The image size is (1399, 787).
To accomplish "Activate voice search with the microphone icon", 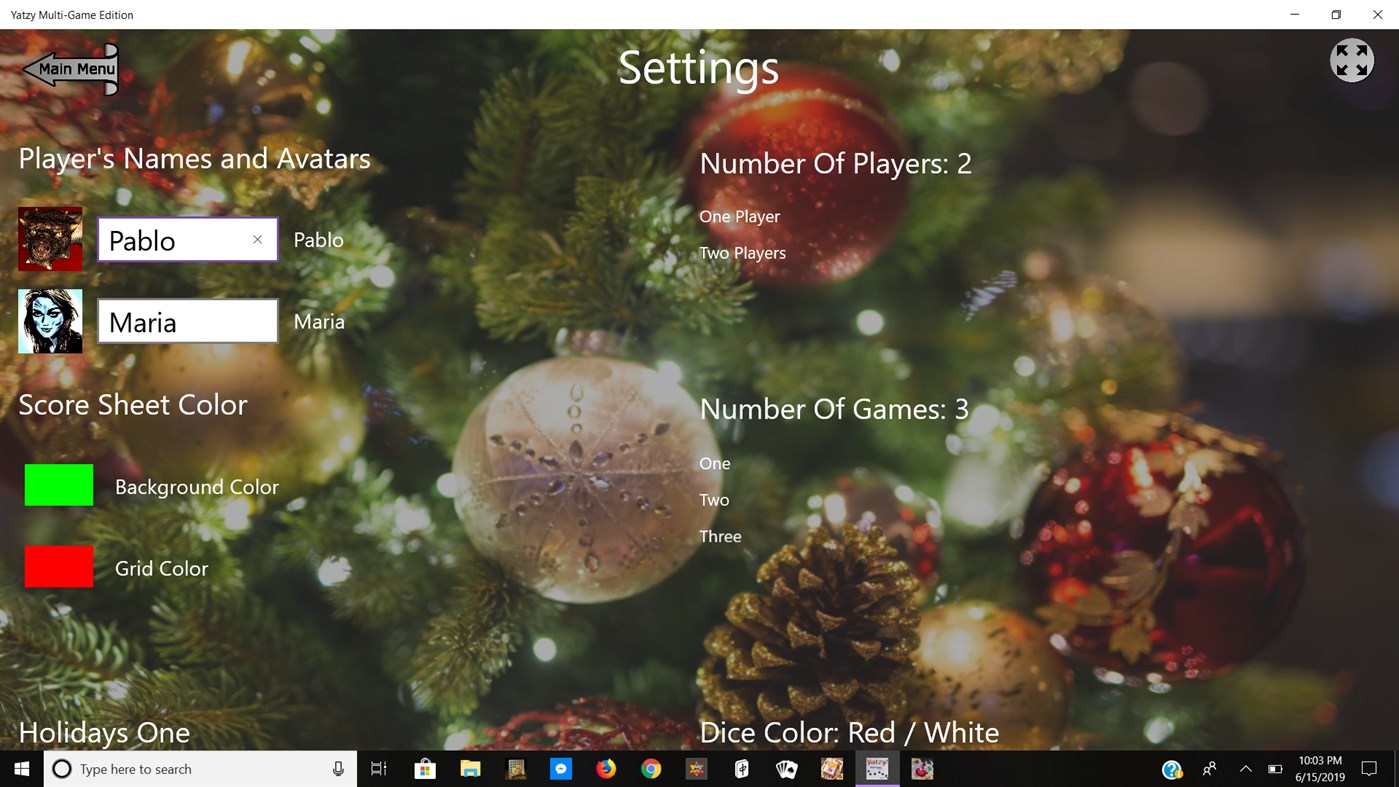I will tap(338, 768).
